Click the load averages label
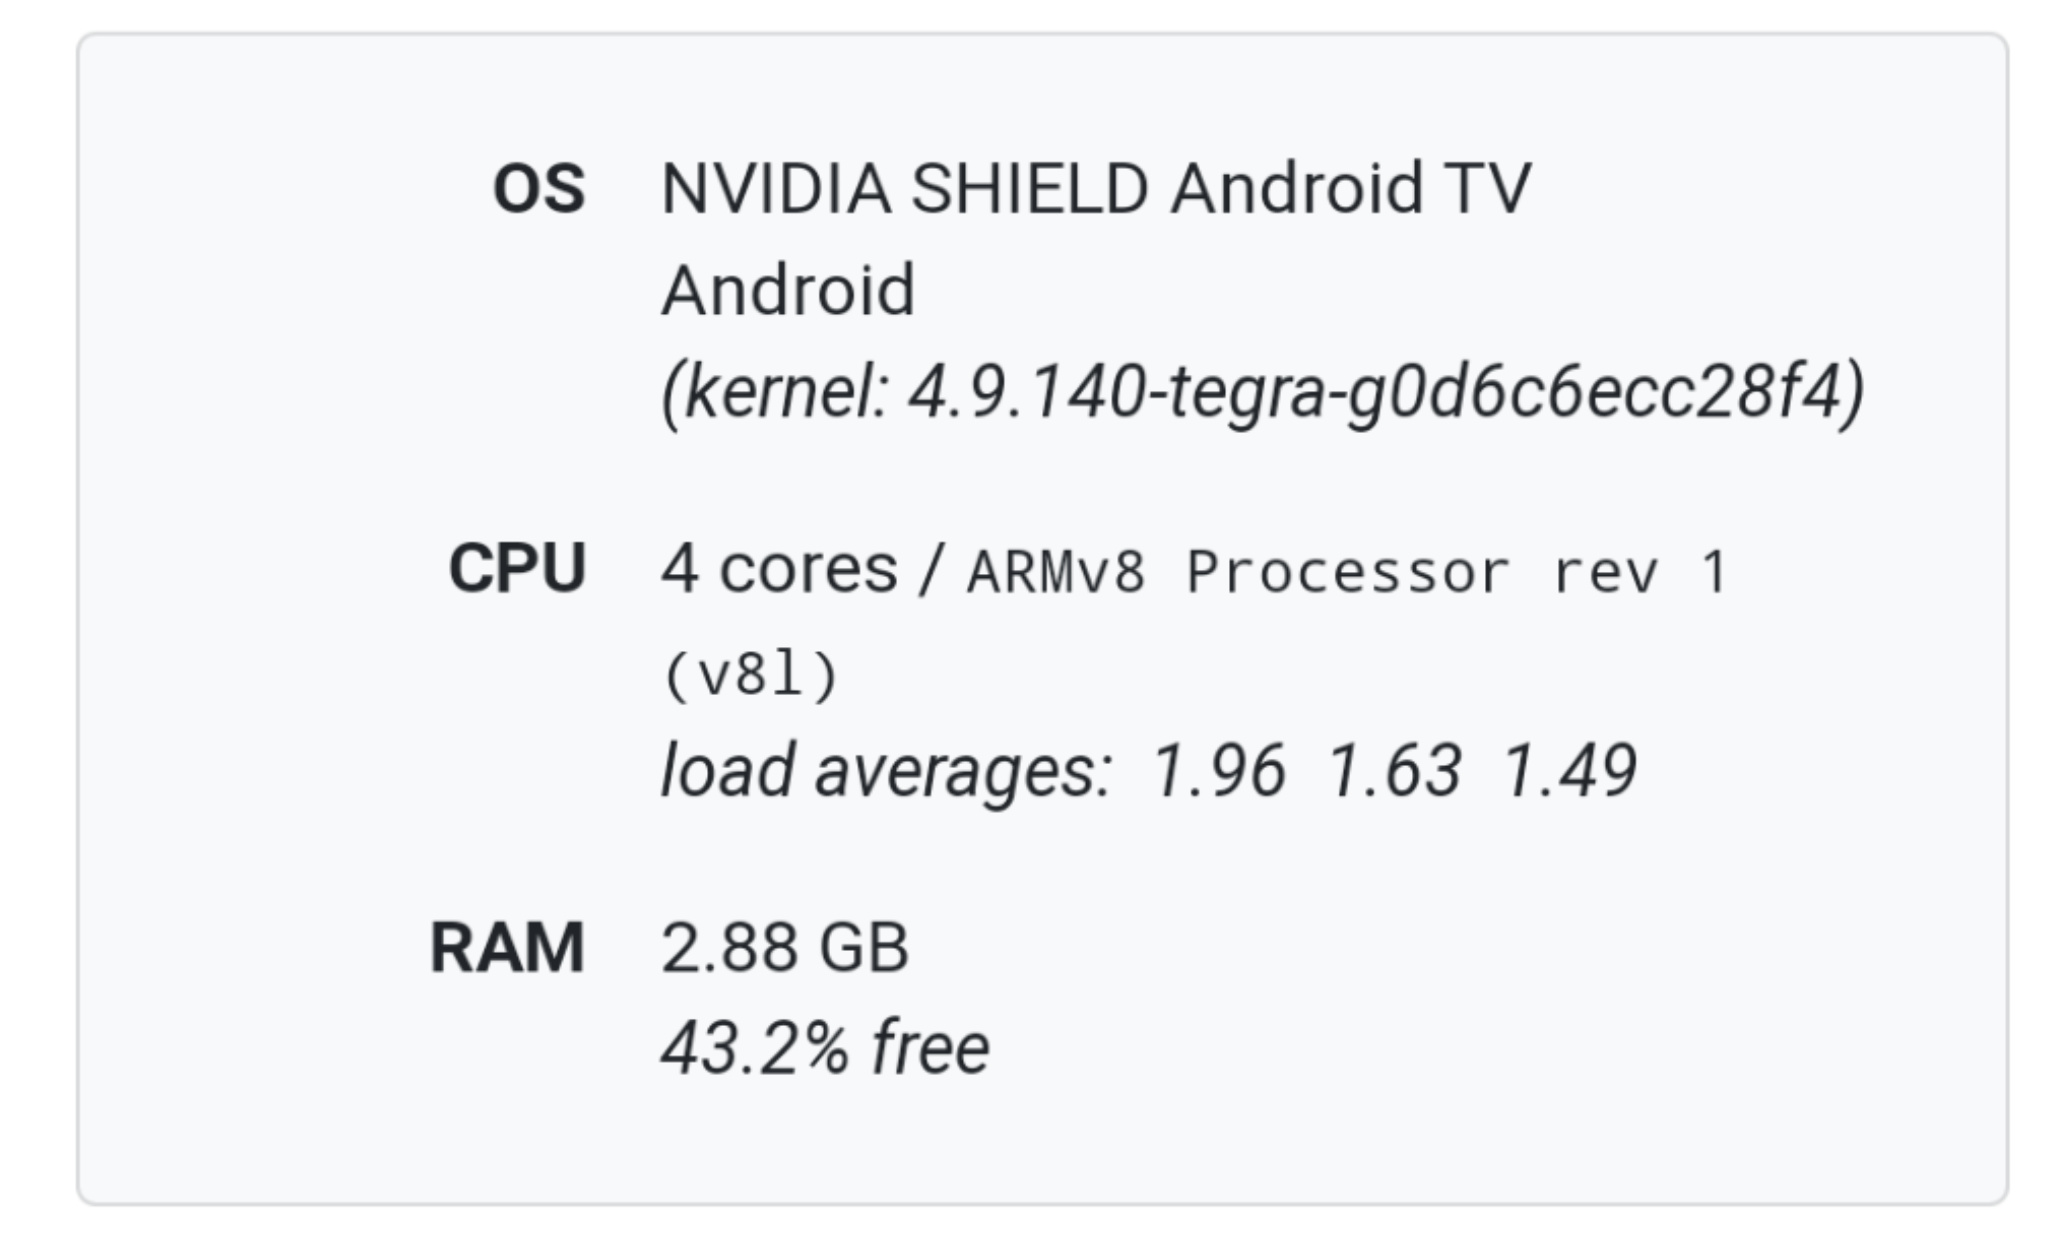This screenshot has width=2048, height=1250. tap(886, 771)
